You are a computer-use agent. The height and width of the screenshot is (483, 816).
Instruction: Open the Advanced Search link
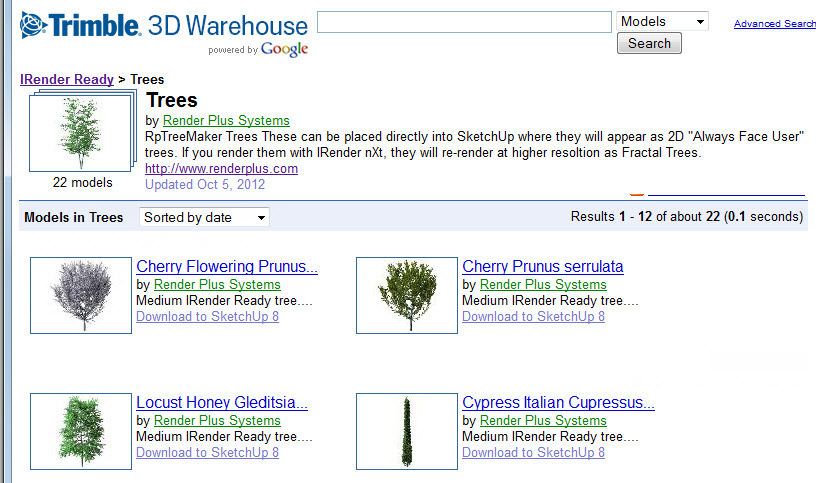coord(774,23)
